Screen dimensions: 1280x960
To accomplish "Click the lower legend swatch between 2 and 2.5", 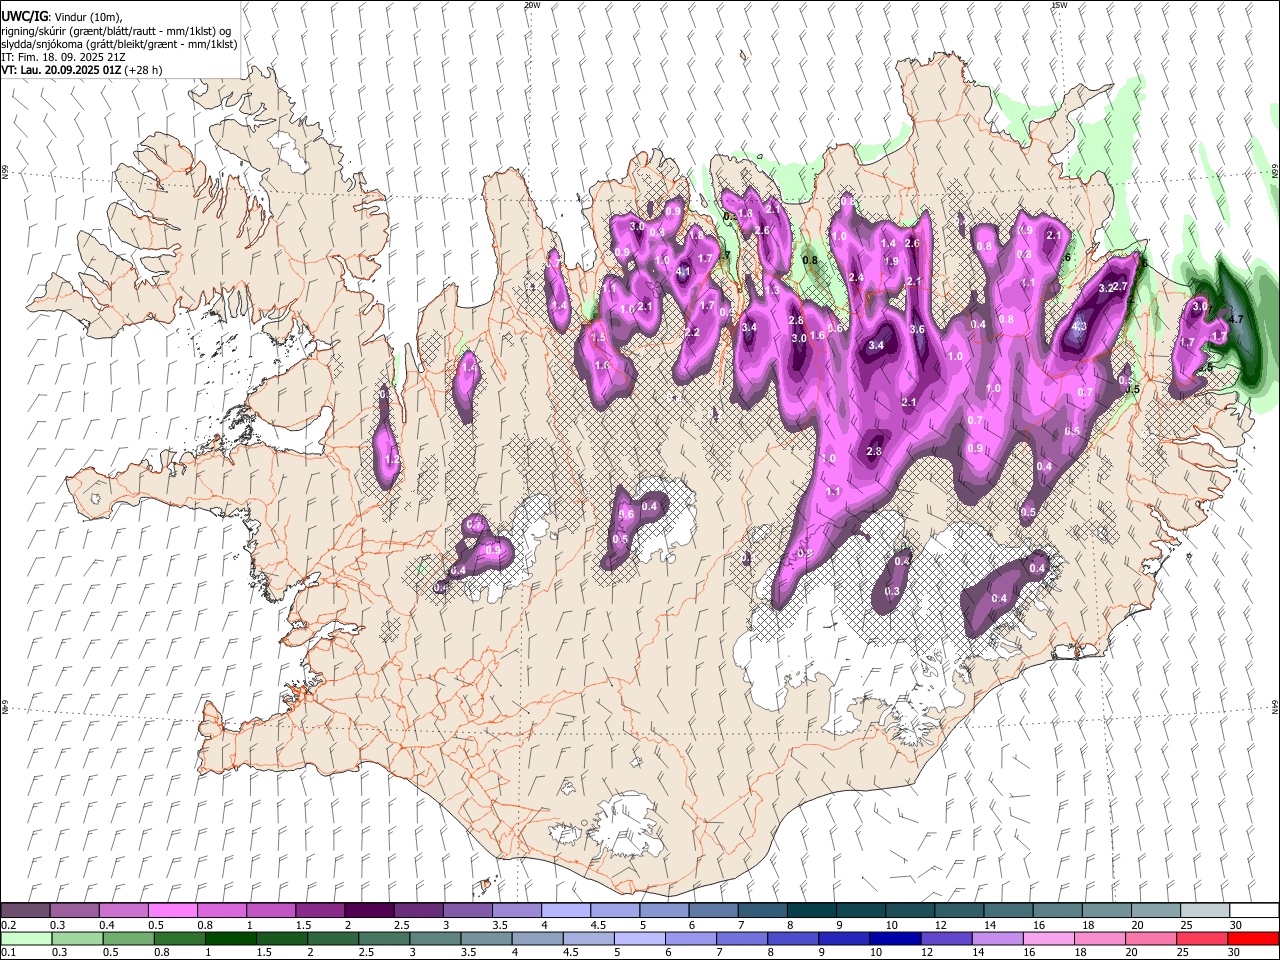I will pos(333,938).
